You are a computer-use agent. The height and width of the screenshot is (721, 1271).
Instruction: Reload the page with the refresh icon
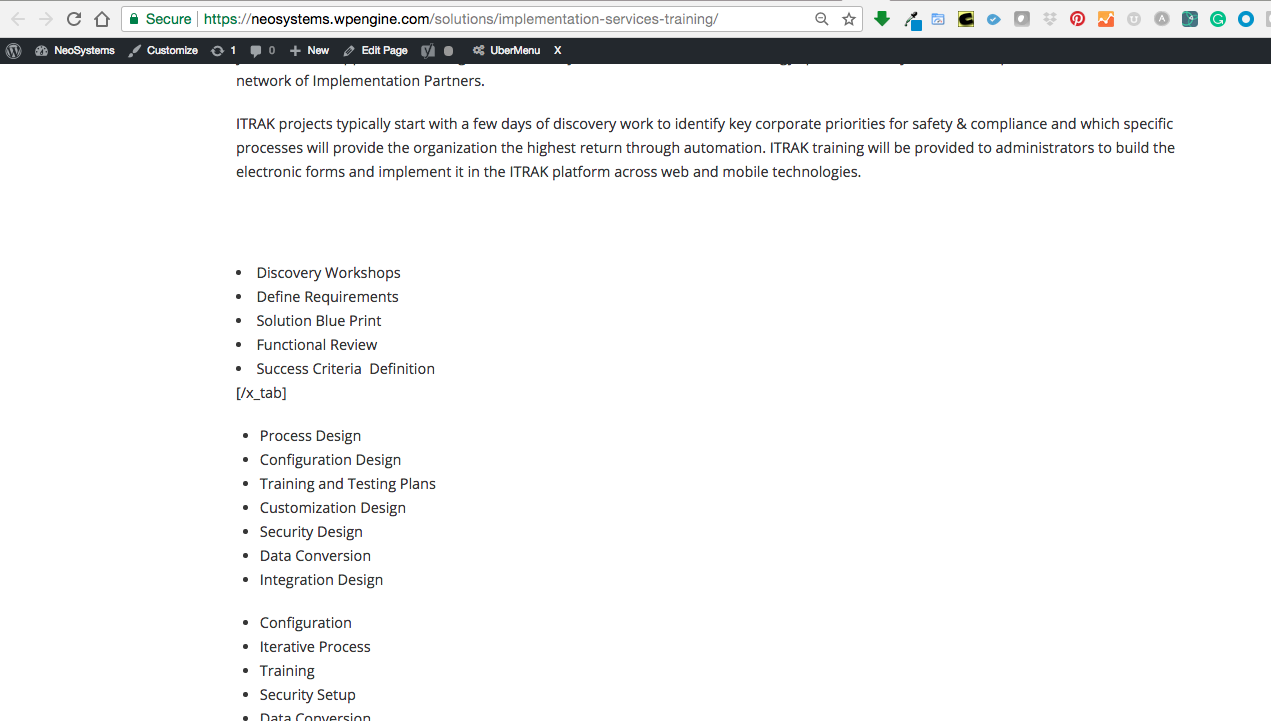tap(74, 19)
